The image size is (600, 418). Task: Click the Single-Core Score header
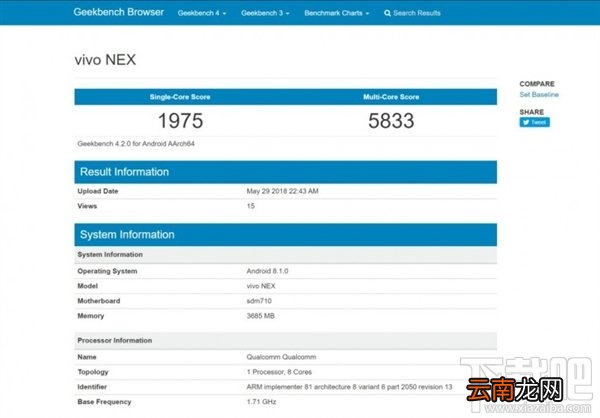pos(180,97)
